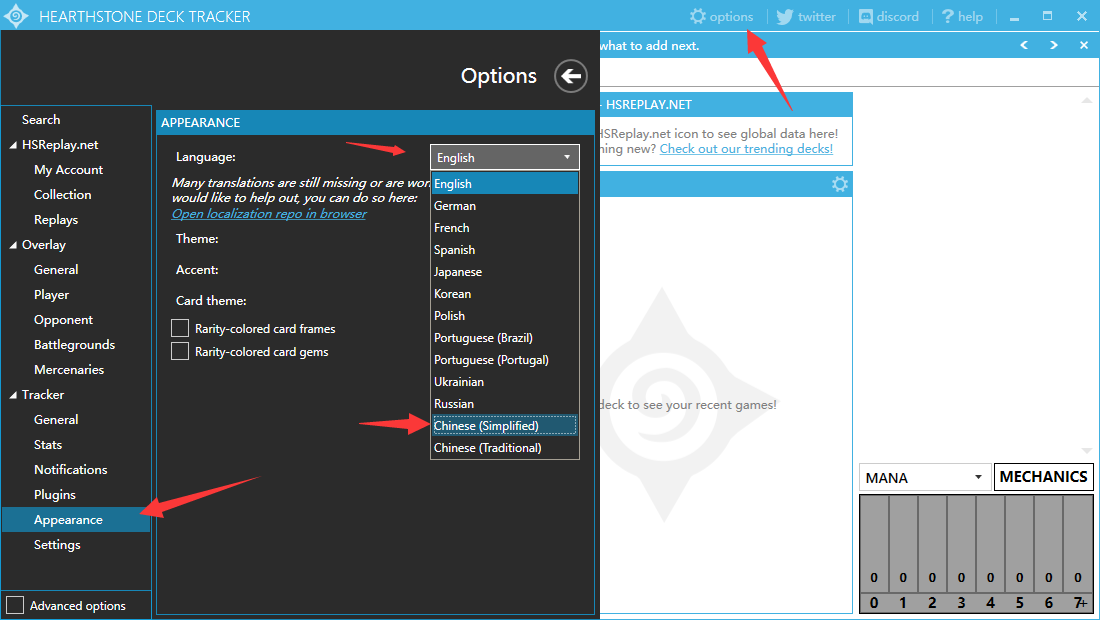Pick Portuguese (Brazil) language option
Viewport: 1100px width, 620px height.
click(504, 337)
